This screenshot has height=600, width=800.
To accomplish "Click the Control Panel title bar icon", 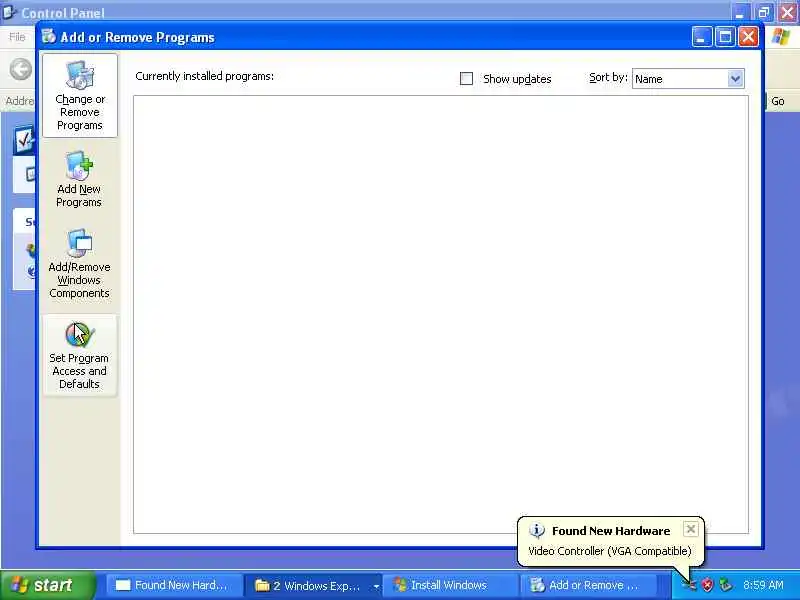I will click(x=9, y=11).
